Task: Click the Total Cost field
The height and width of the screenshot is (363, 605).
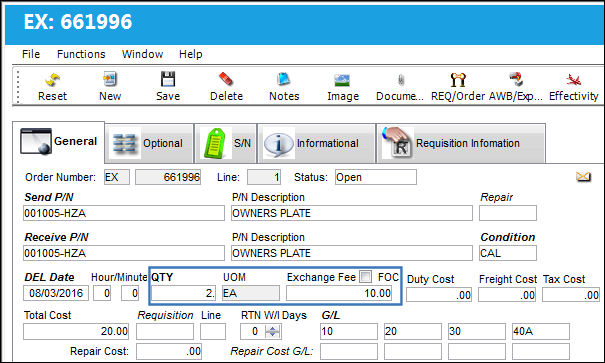Action: coord(76,331)
